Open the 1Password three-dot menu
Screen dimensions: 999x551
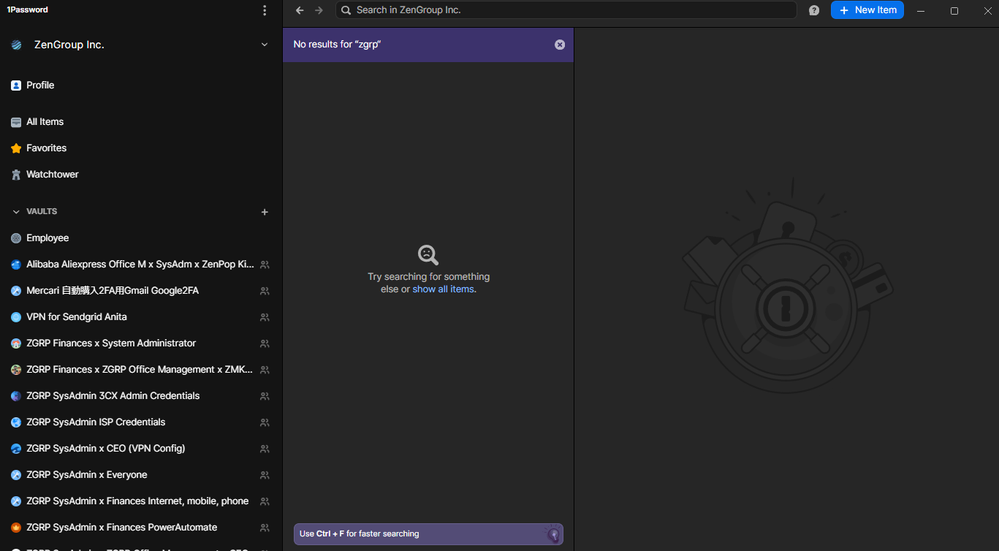pyautogui.click(x=264, y=10)
